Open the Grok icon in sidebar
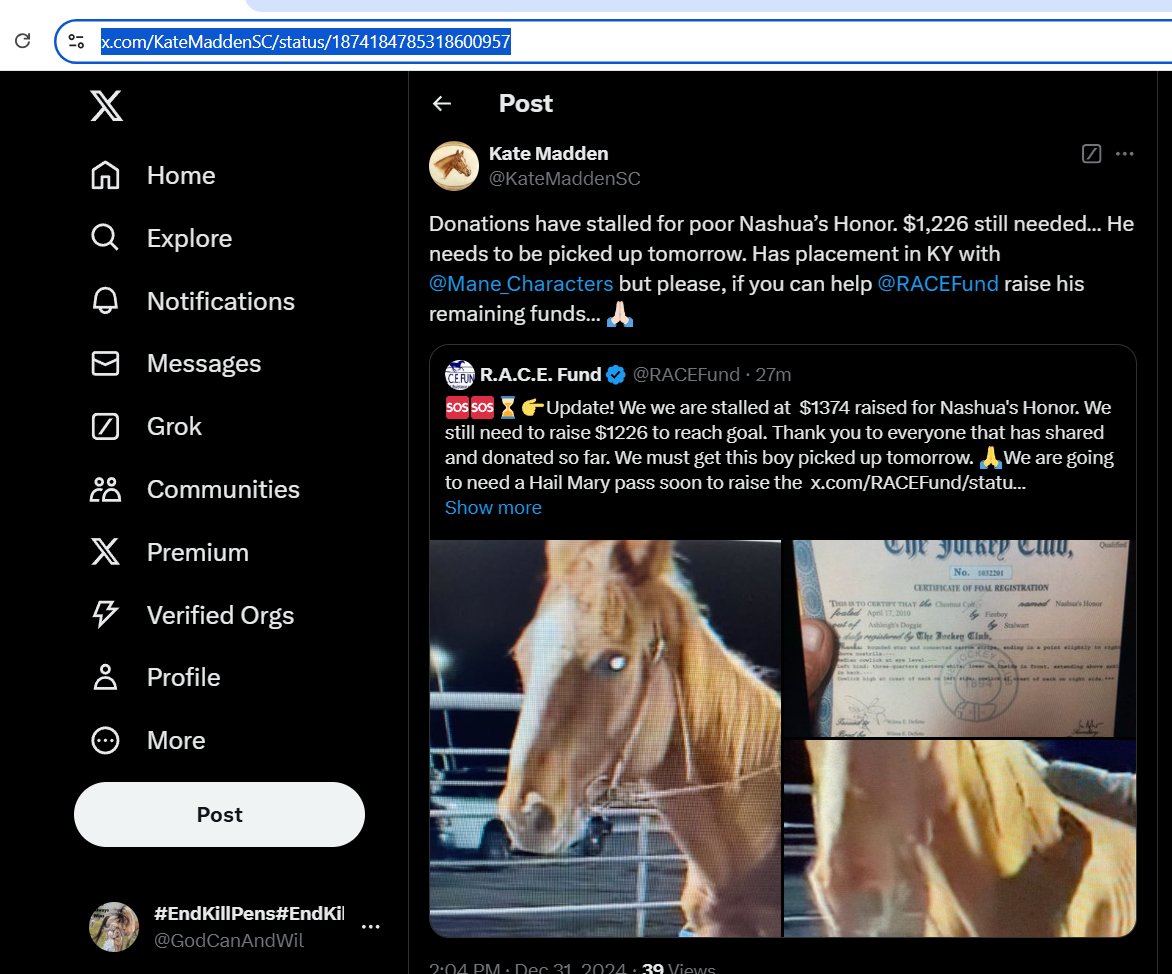Image resolution: width=1172 pixels, height=974 pixels. (105, 426)
